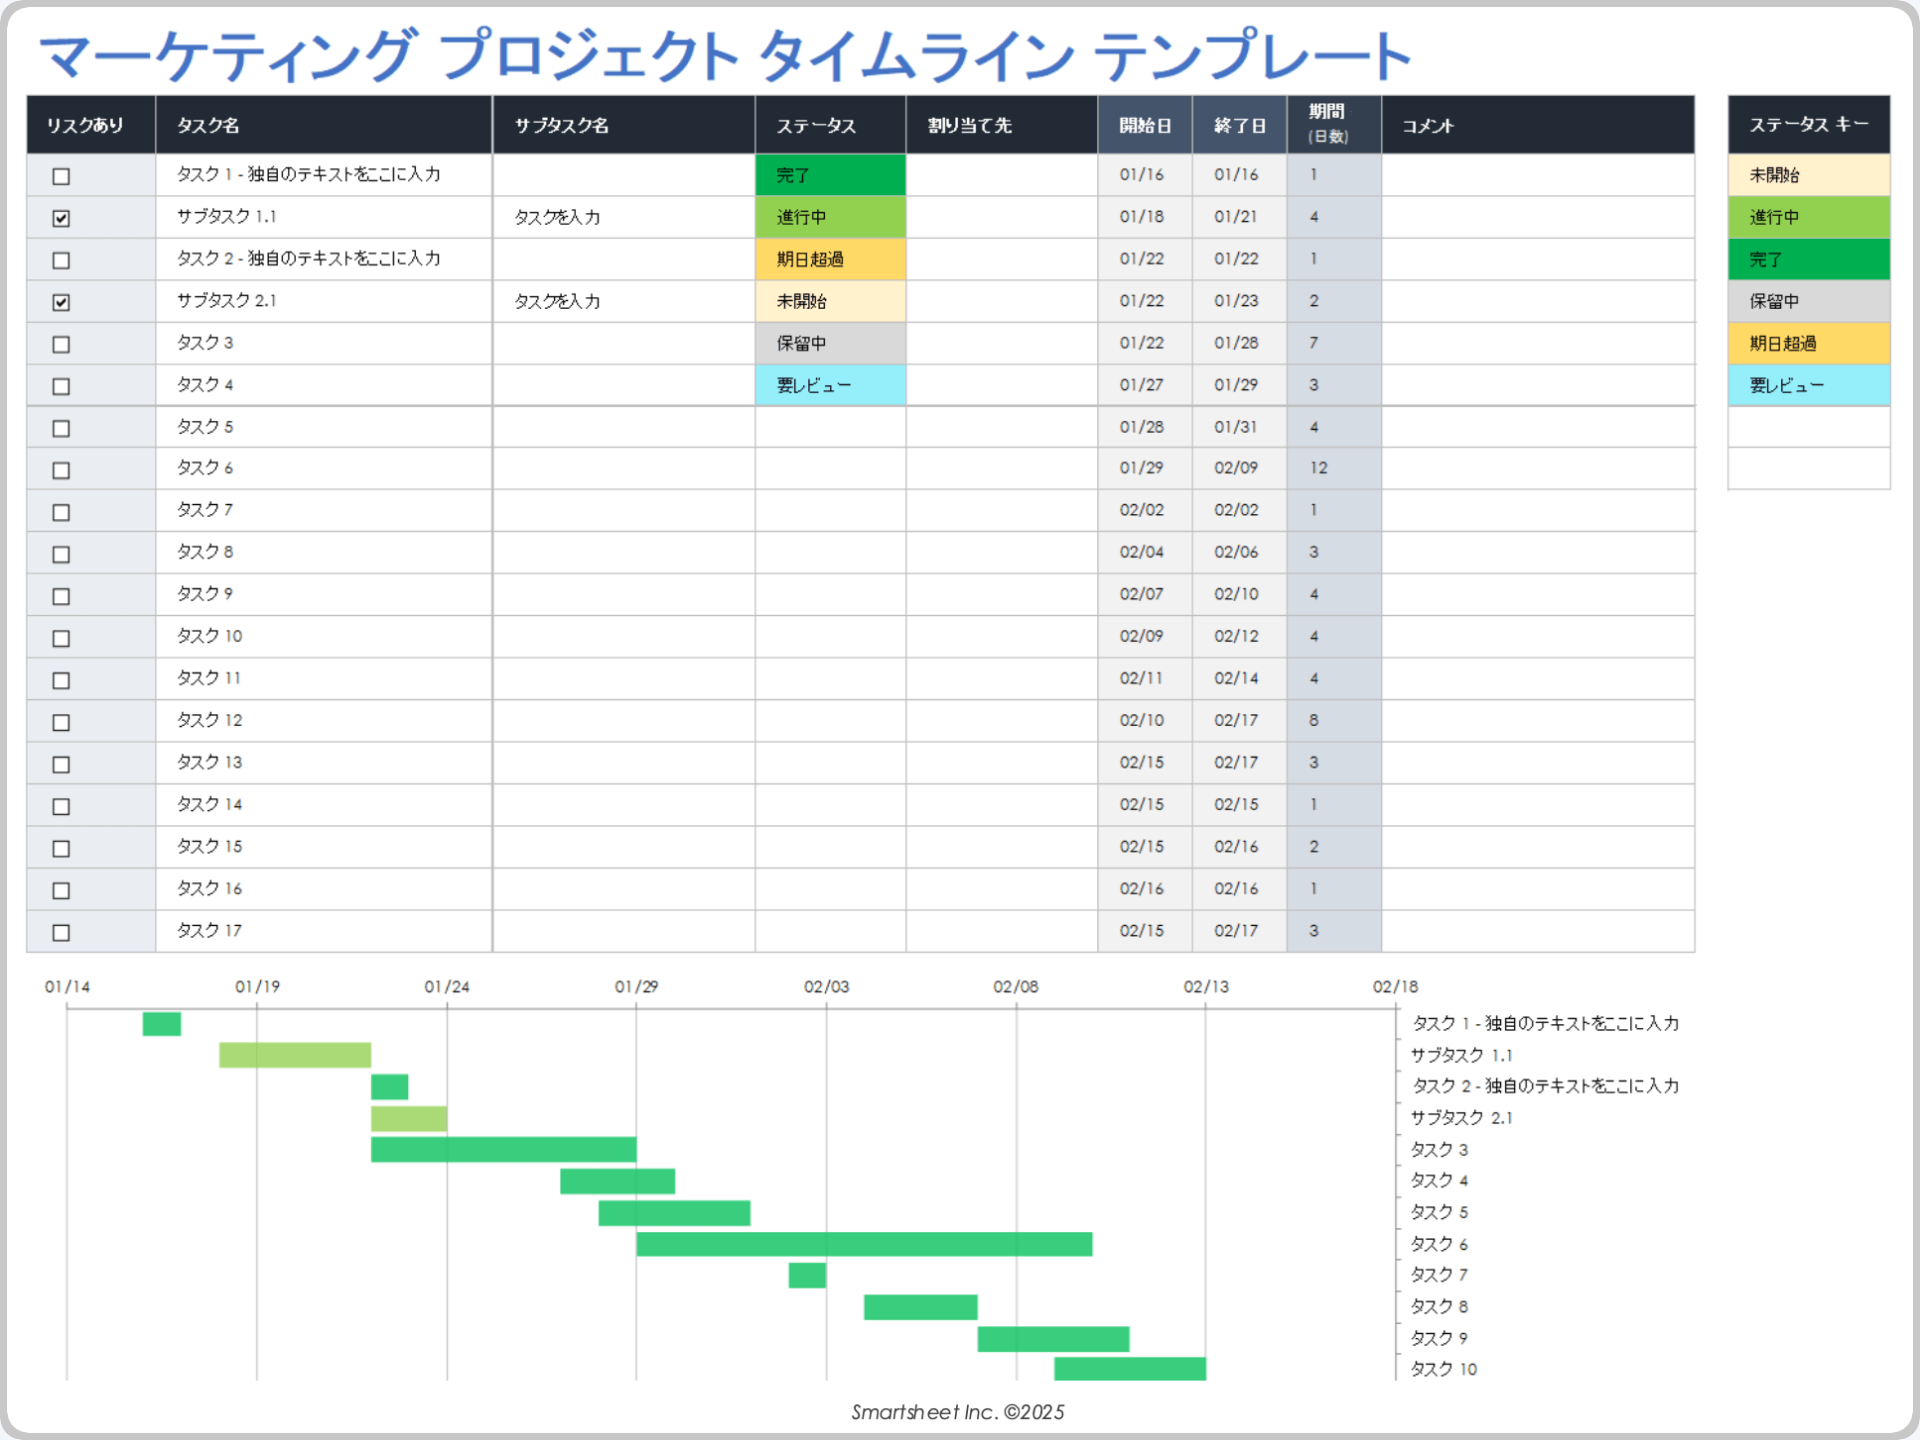Click the 保留中 status cell of タスク 3
This screenshot has width=1920, height=1440.
[830, 343]
